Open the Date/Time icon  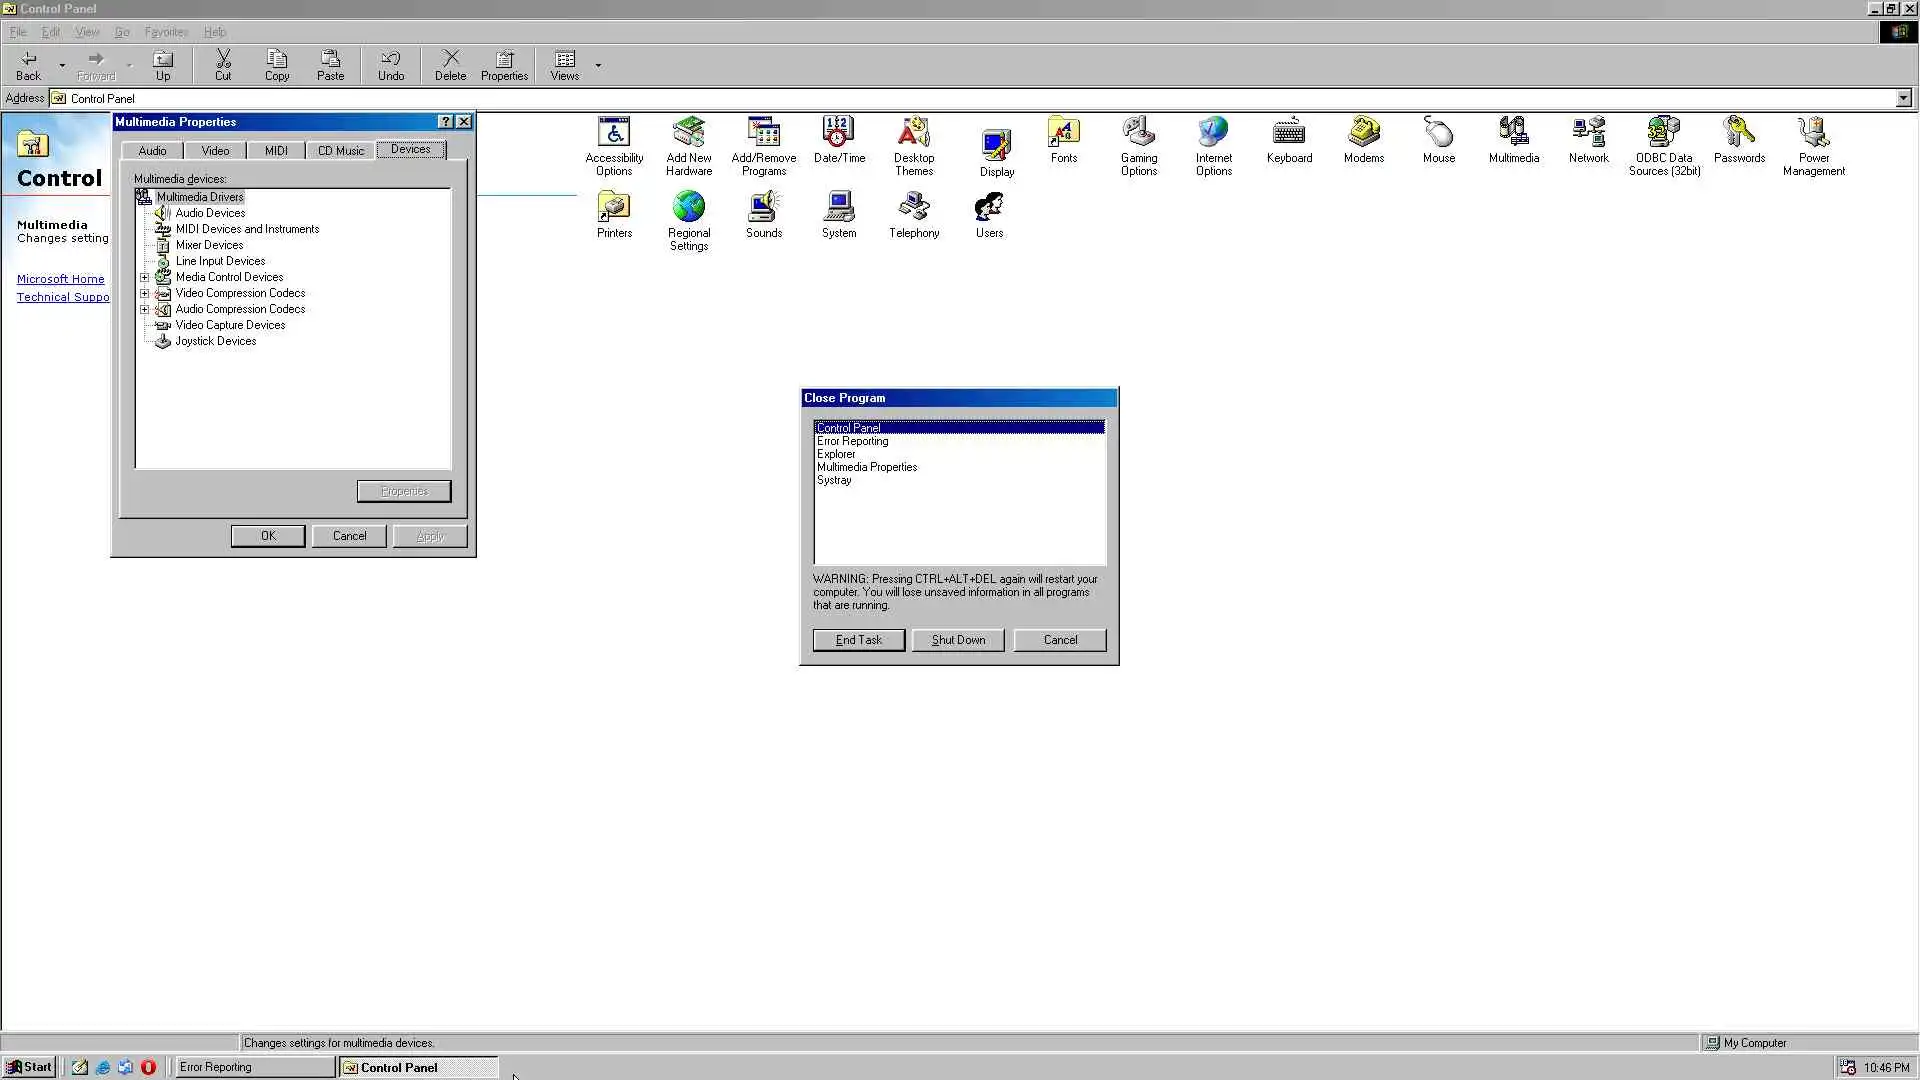tap(838, 133)
